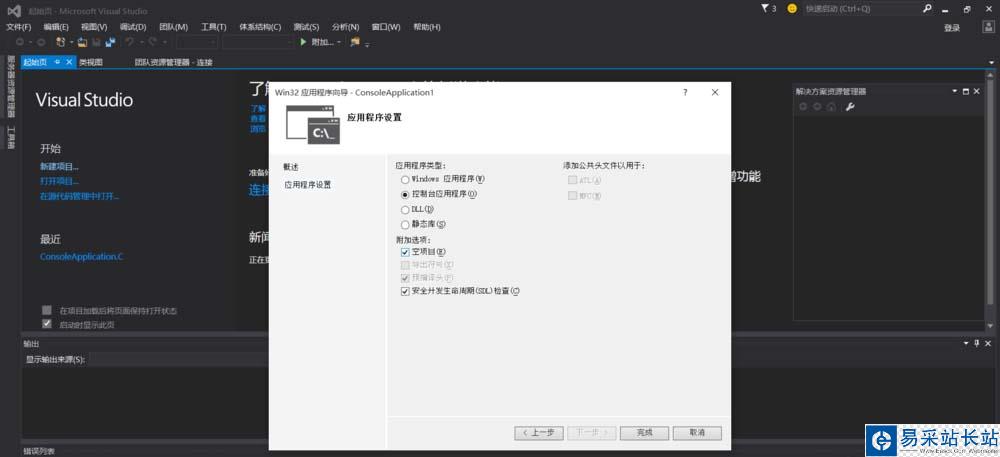Click the Open File toolbar icon

point(82,42)
